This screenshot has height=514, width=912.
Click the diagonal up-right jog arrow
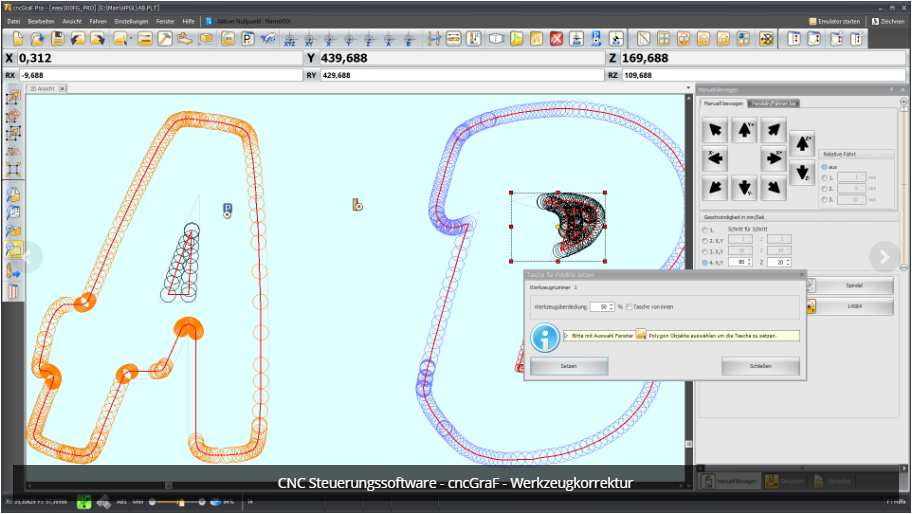[773, 130]
